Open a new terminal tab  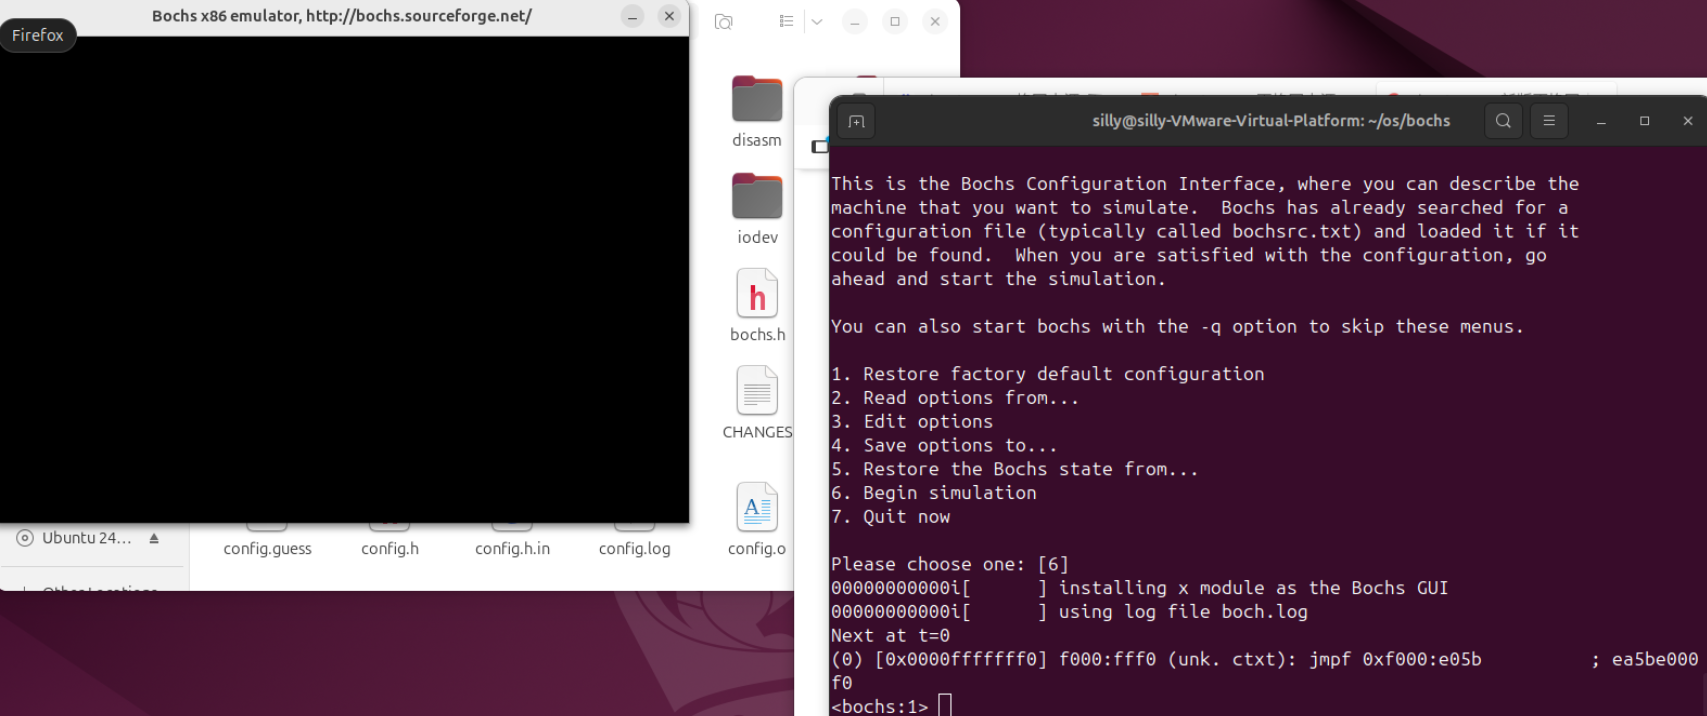tap(857, 121)
